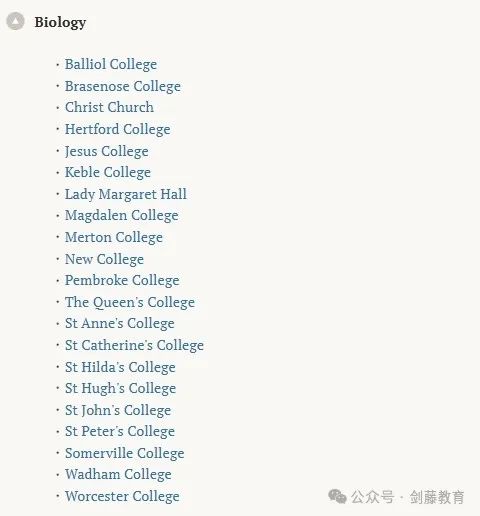
Task: Go to the Worcester College link
Action: click(x=122, y=496)
